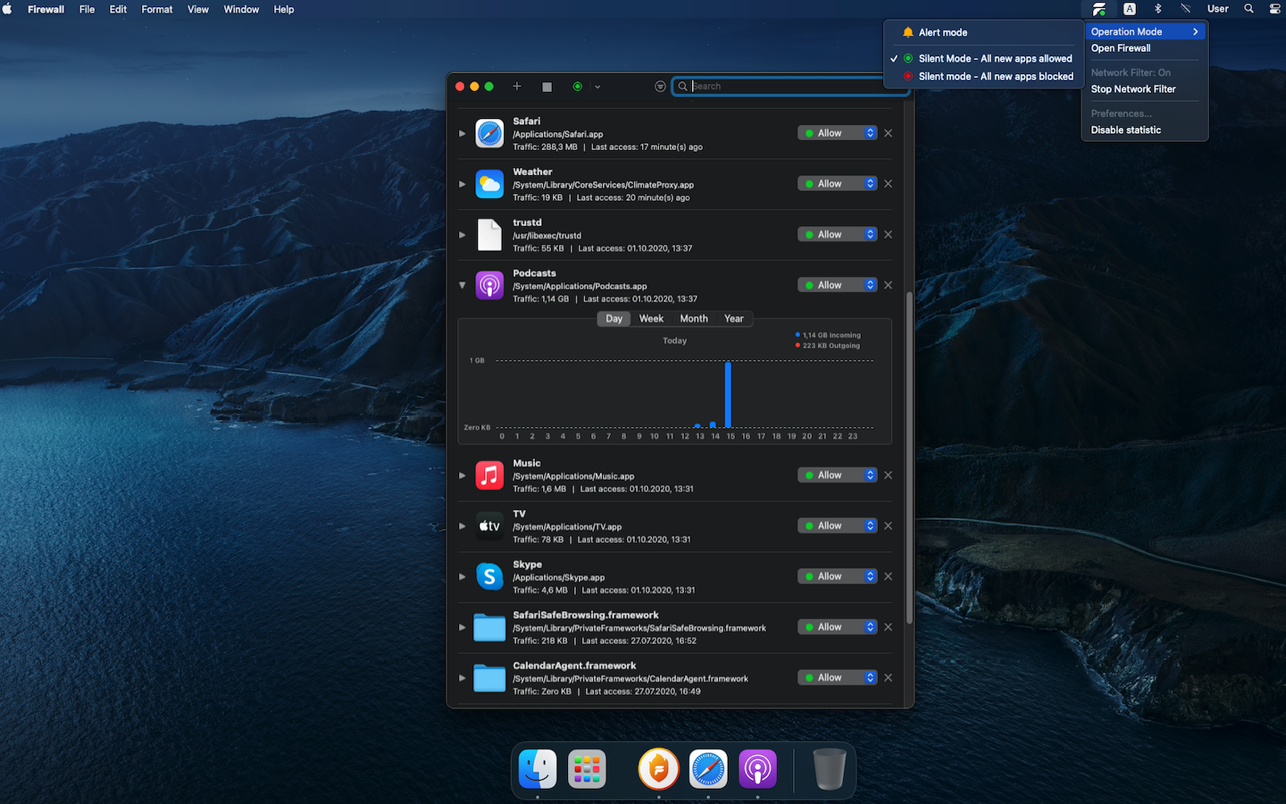The width and height of the screenshot is (1286, 804).
Task: Expand the Weather row details
Action: (x=462, y=184)
